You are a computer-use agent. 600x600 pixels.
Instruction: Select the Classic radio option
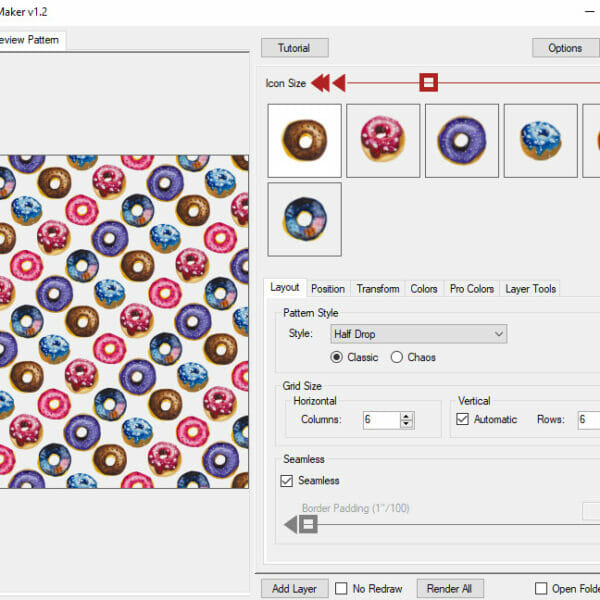(x=354, y=357)
